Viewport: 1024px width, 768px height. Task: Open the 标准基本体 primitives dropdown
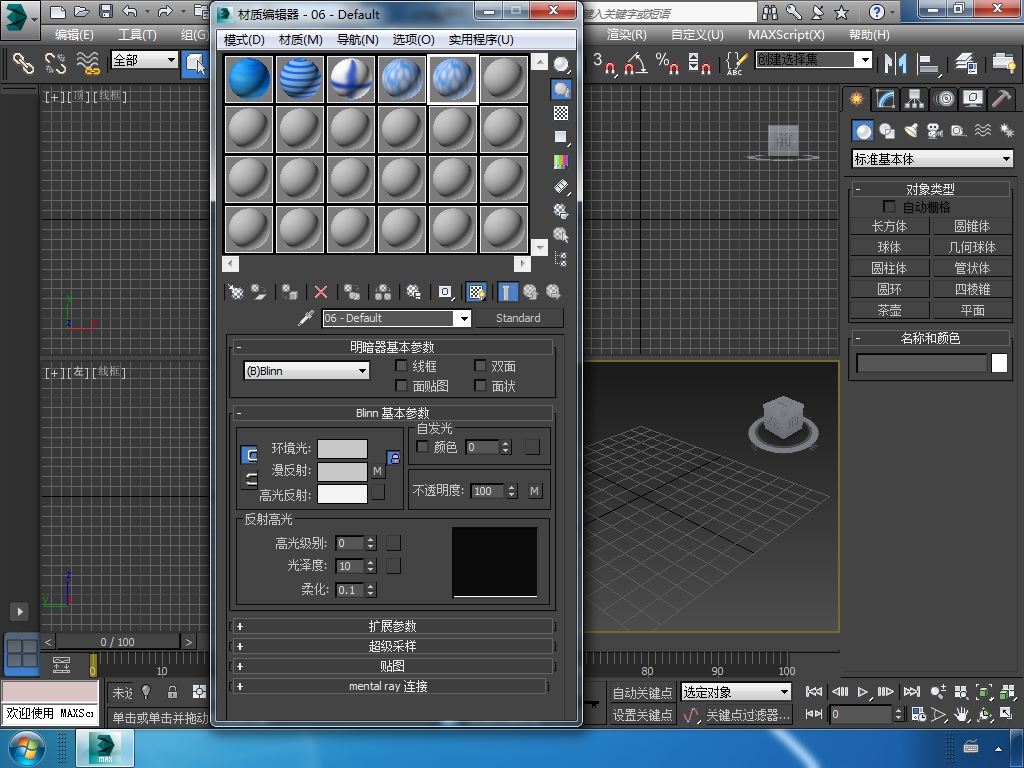pyautogui.click(x=932, y=159)
